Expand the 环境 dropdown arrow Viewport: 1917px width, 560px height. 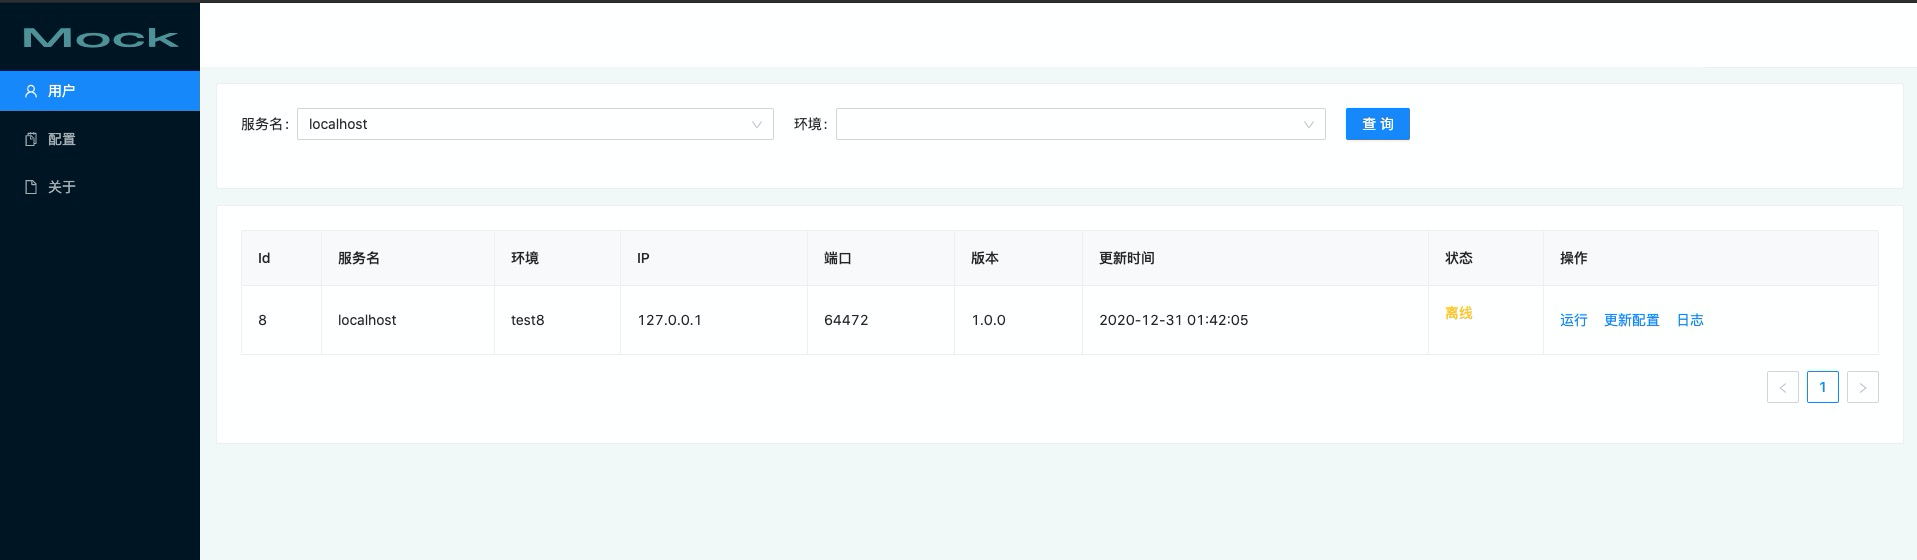tap(1308, 125)
